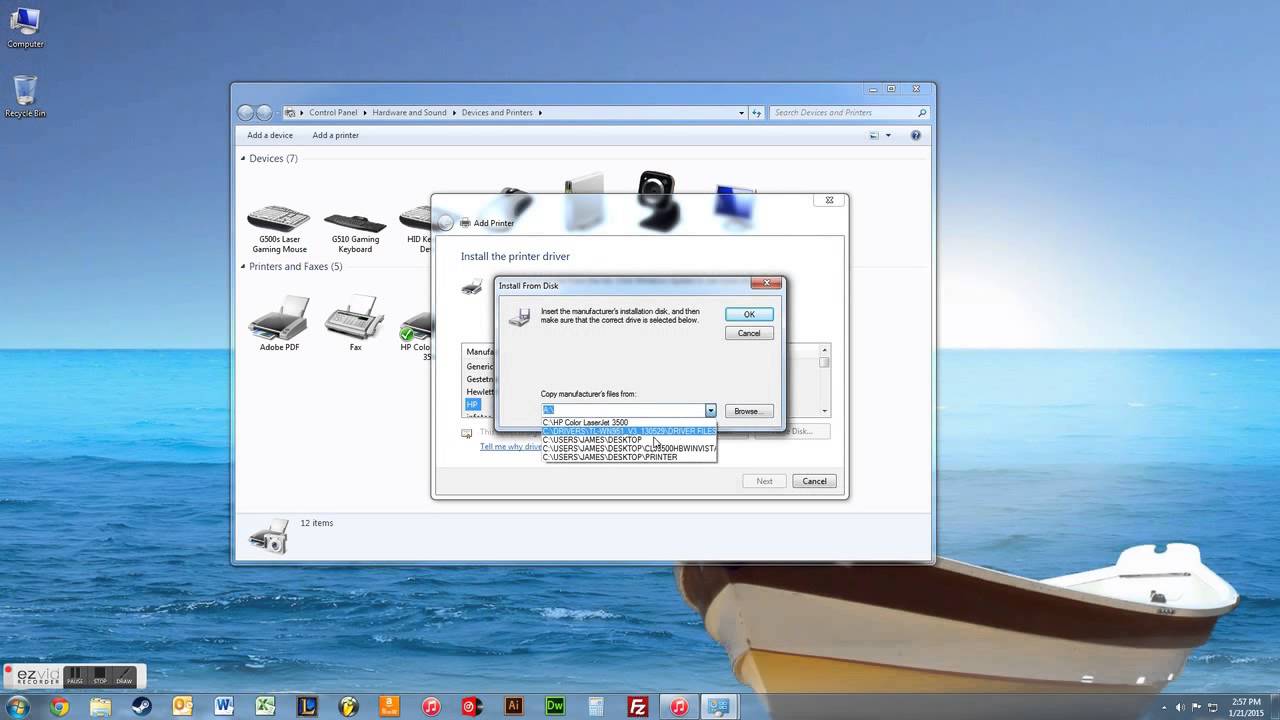Select the CLJ3500HBWINVISTA desktop path entry
This screenshot has width=1280, height=720.
629,448
